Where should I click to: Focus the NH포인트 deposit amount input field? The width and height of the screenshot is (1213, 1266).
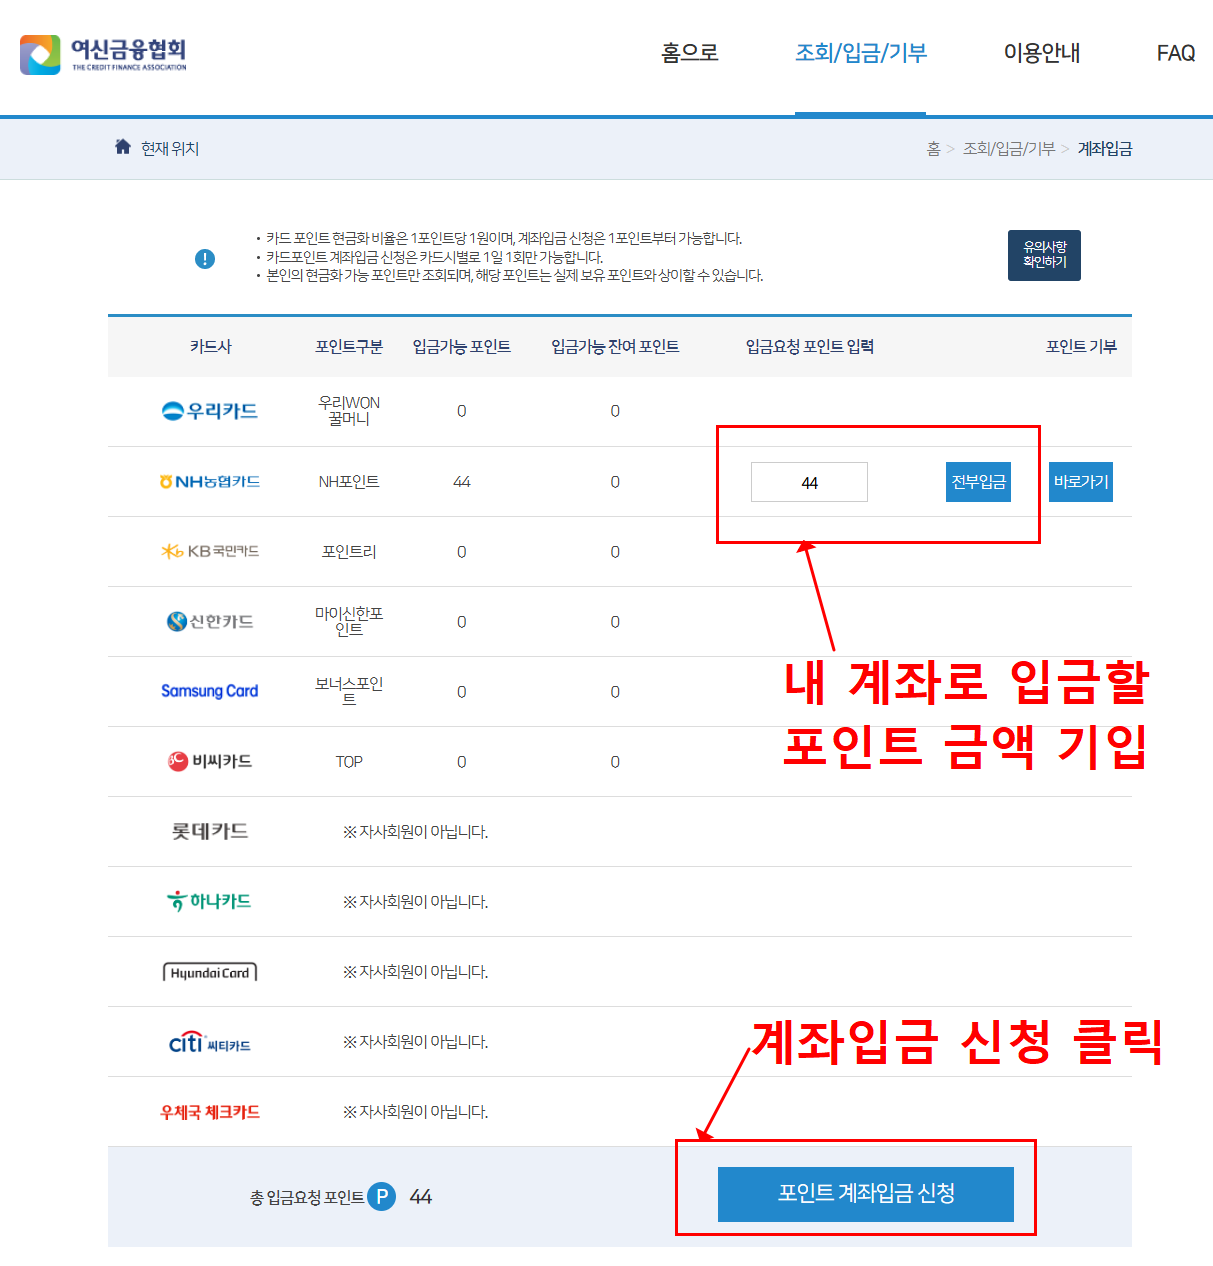coord(809,482)
